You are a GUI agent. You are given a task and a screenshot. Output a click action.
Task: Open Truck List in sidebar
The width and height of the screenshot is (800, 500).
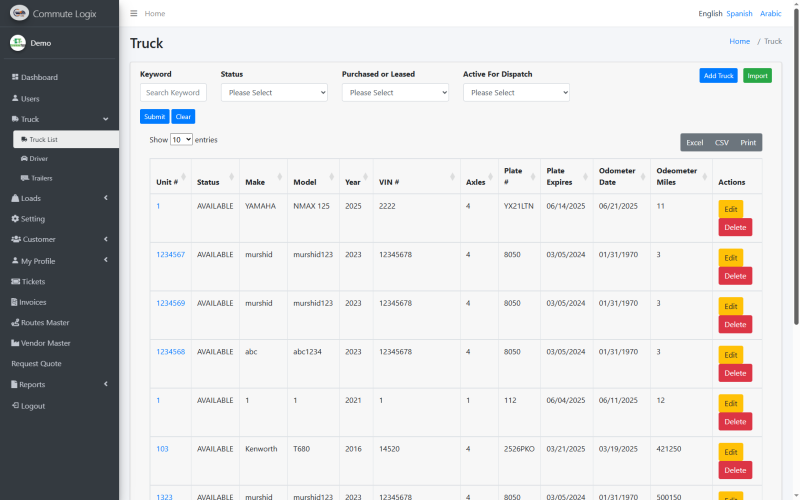pyautogui.click(x=66, y=139)
